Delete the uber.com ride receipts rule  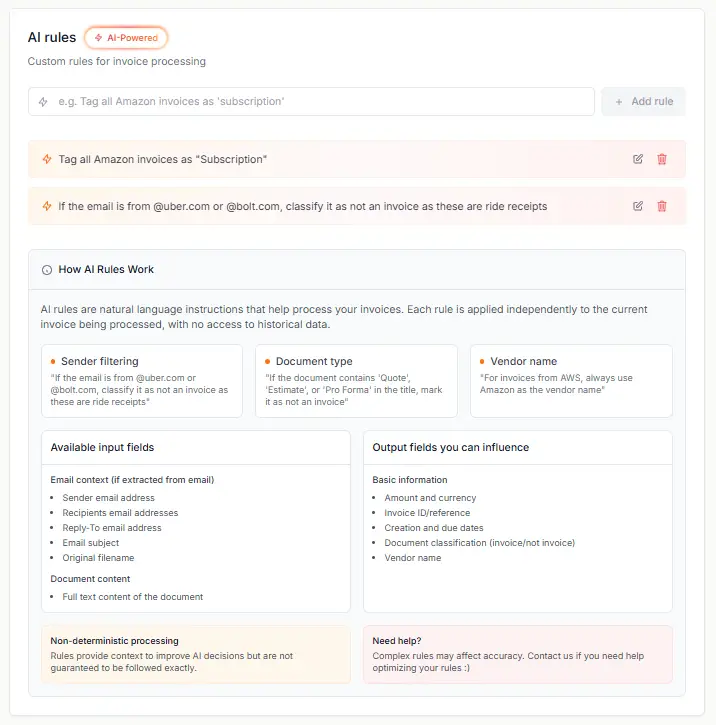(x=662, y=206)
